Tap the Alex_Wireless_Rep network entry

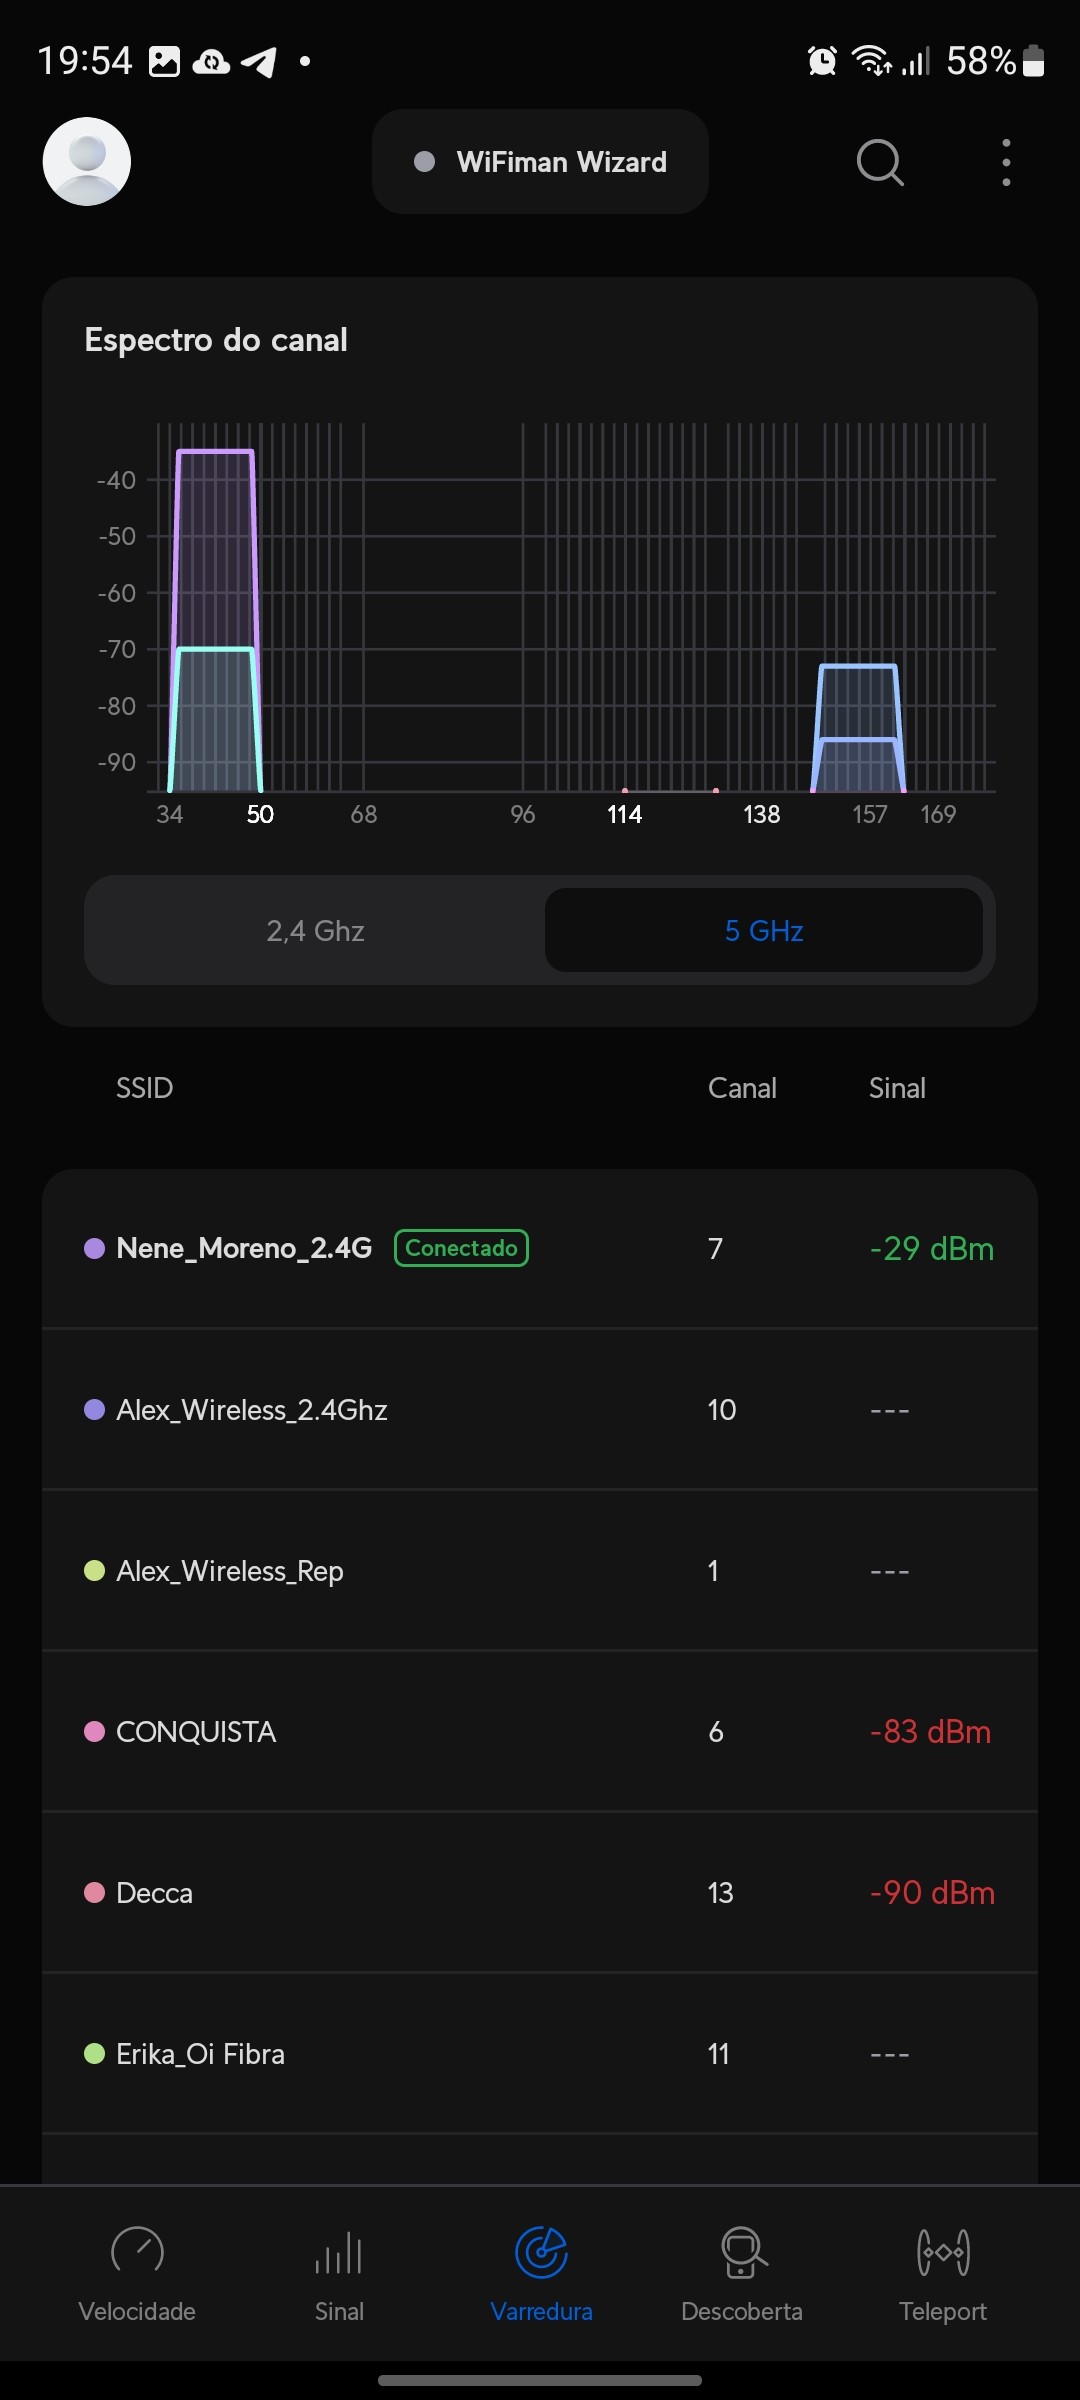click(540, 1571)
